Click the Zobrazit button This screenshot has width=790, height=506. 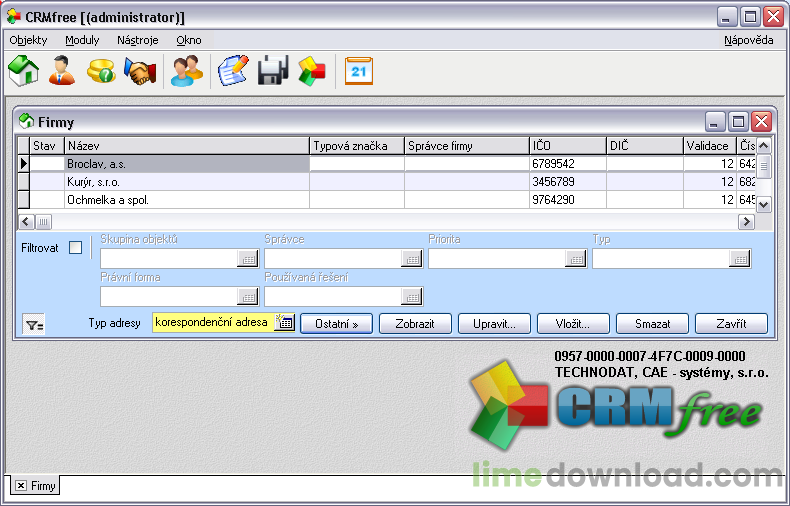tap(415, 324)
